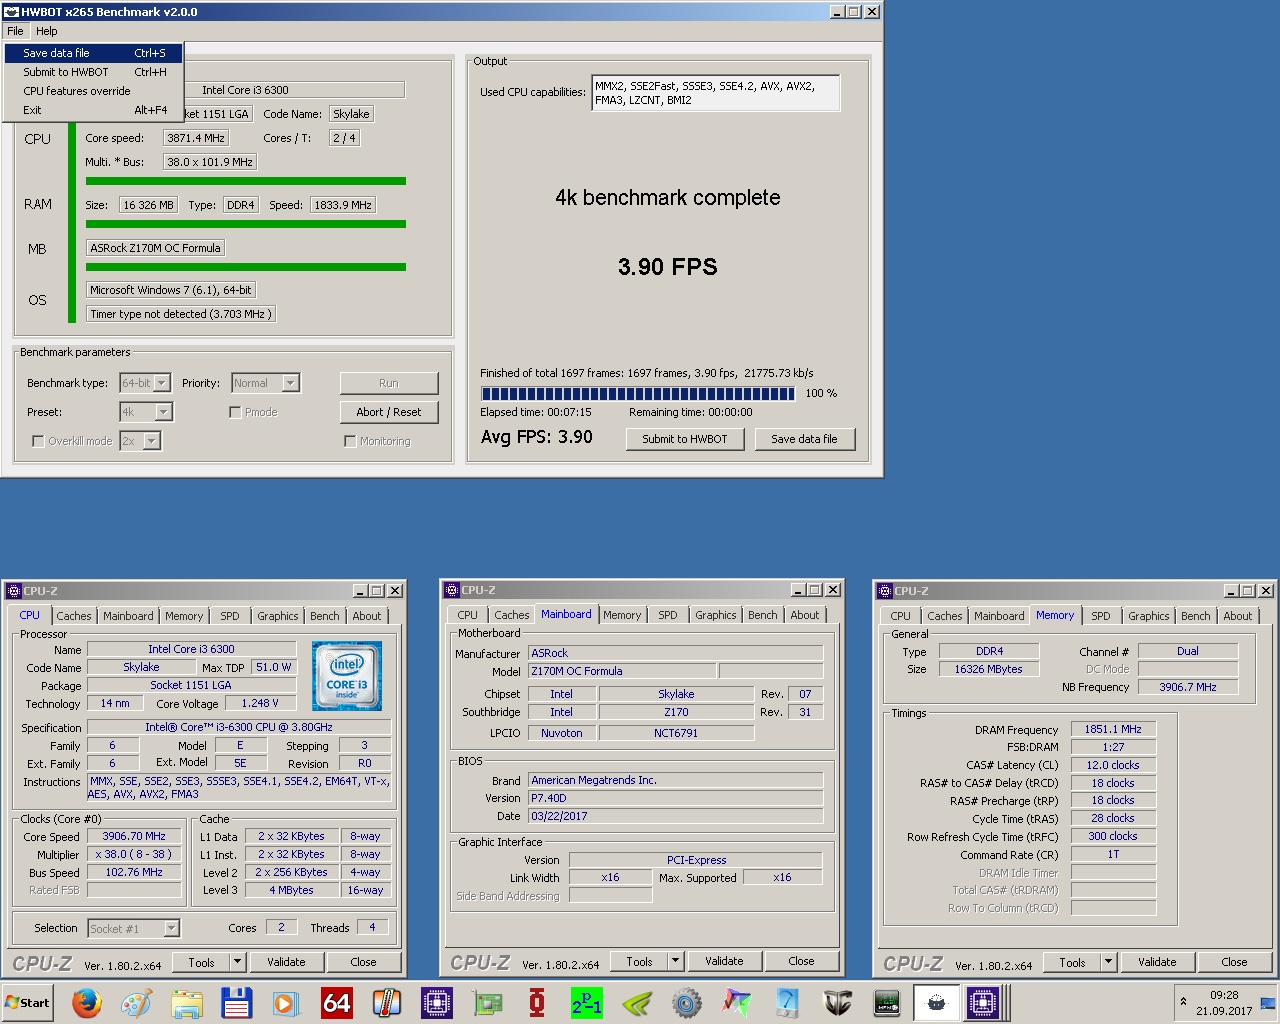
Task: Open the blue document taskbar icon
Action: 787,1002
